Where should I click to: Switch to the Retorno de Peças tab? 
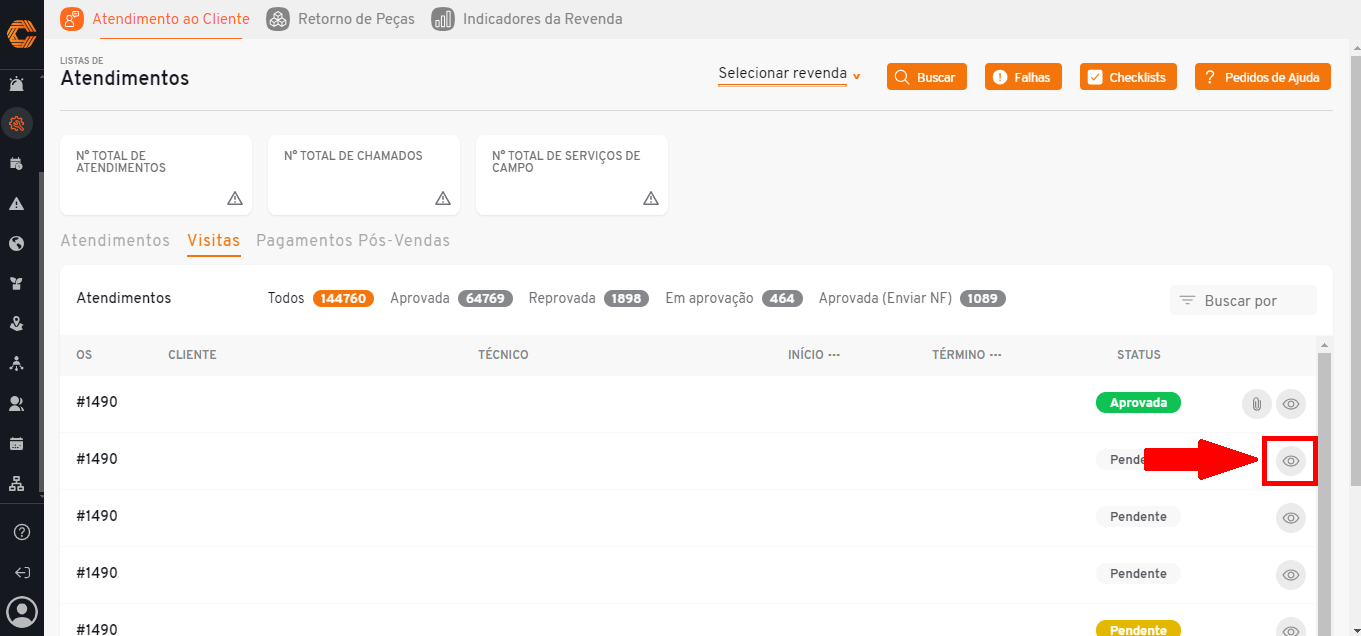coord(341,19)
